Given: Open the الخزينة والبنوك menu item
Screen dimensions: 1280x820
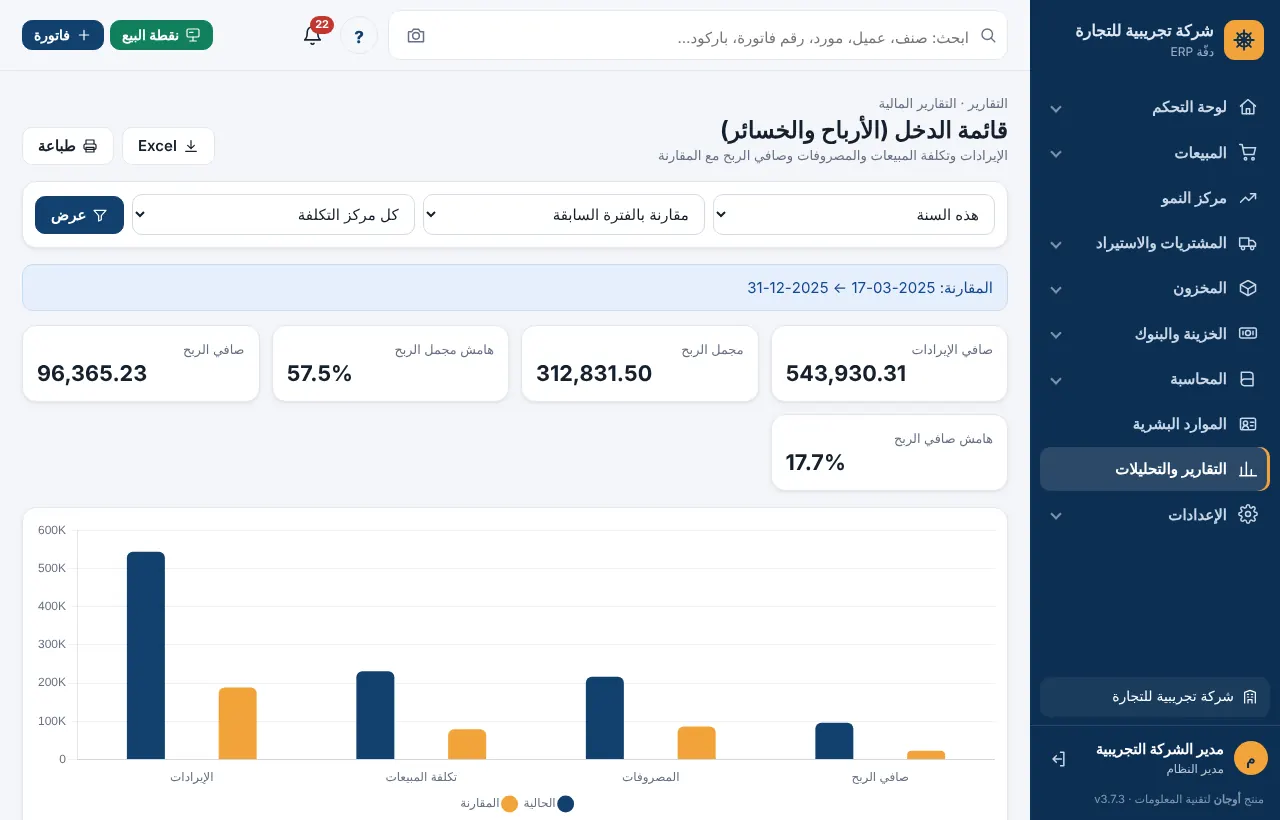Looking at the screenshot, I should pos(1155,334).
